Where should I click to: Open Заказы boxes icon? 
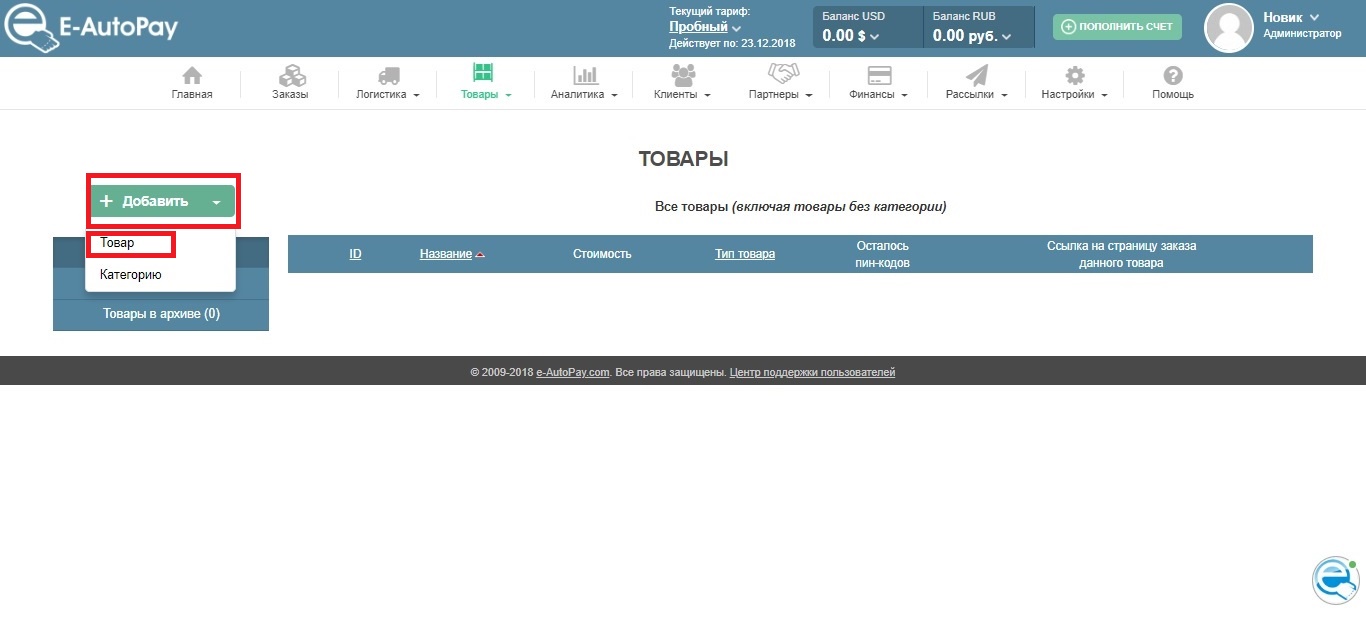click(291, 76)
